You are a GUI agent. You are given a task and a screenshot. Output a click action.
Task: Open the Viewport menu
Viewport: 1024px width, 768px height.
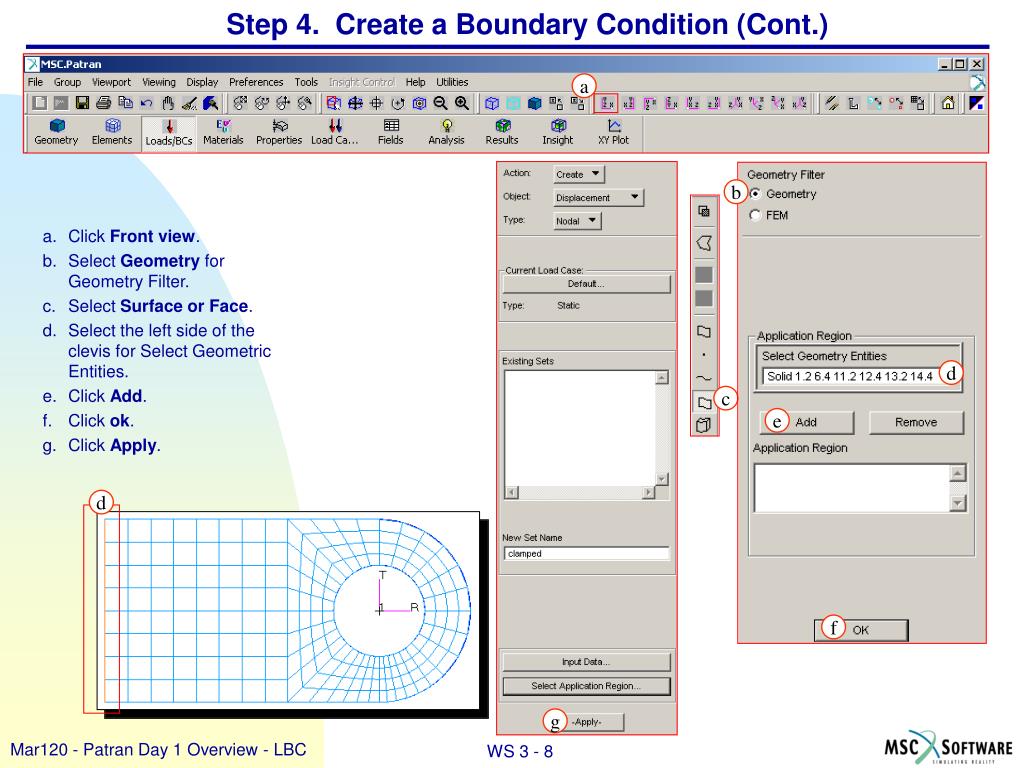(111, 82)
